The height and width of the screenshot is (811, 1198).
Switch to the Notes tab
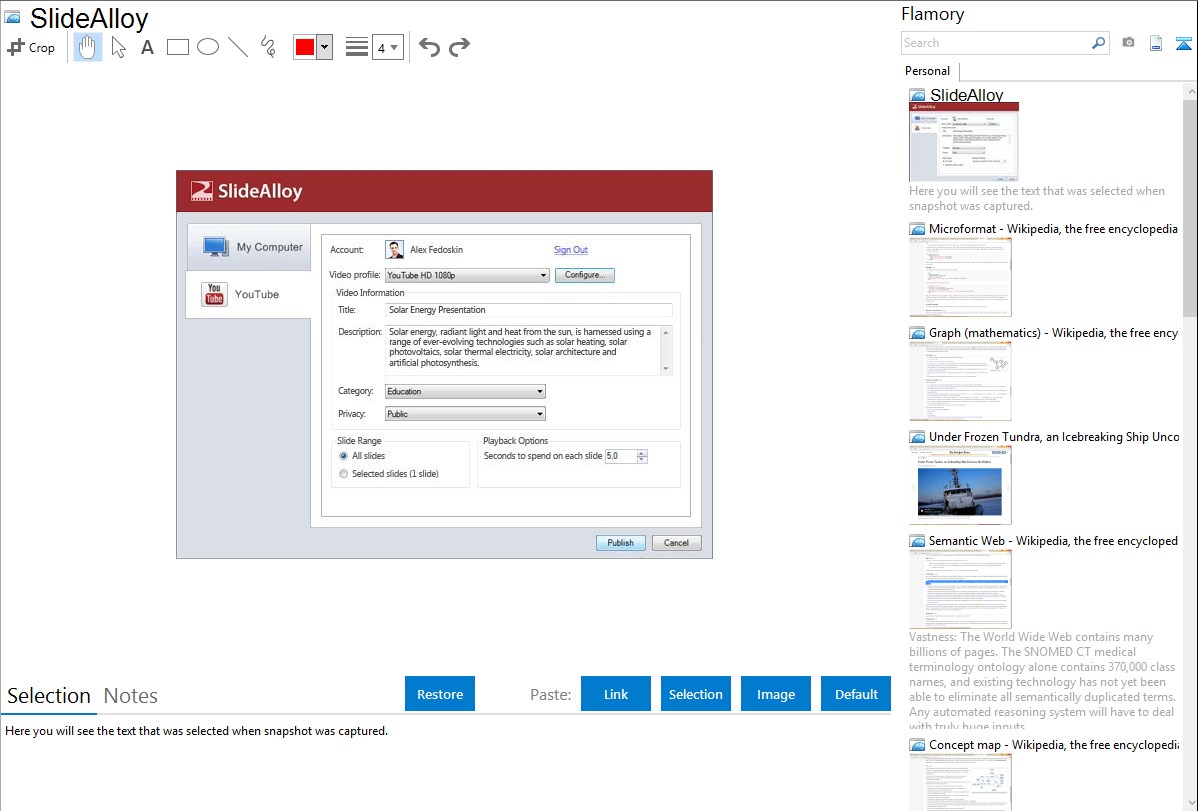point(131,696)
